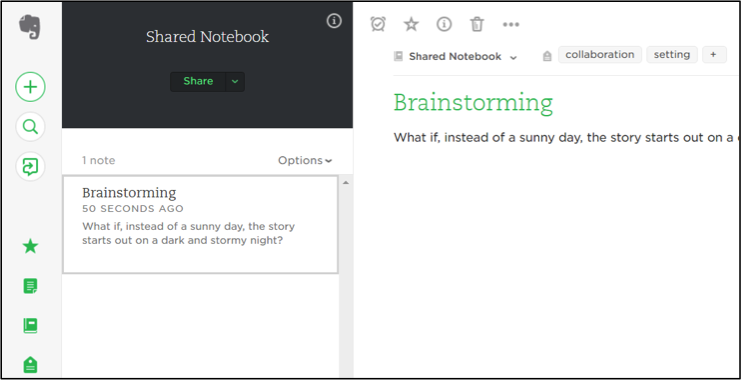
Task: Open Work Chat icon in sidebar
Action: pos(30,166)
